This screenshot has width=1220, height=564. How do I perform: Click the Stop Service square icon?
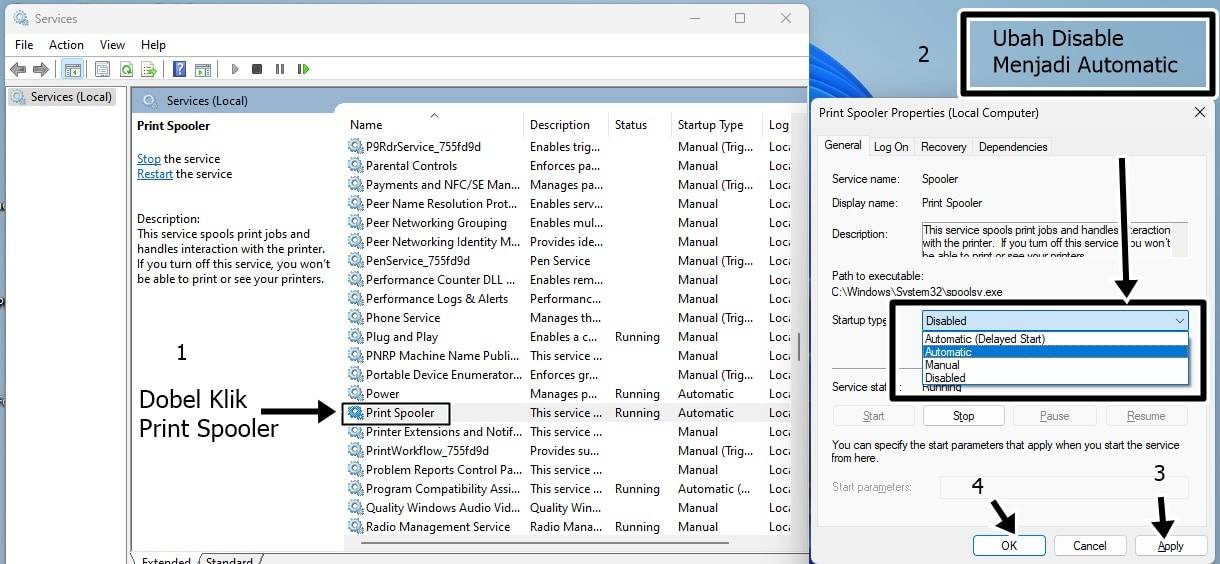(x=257, y=69)
